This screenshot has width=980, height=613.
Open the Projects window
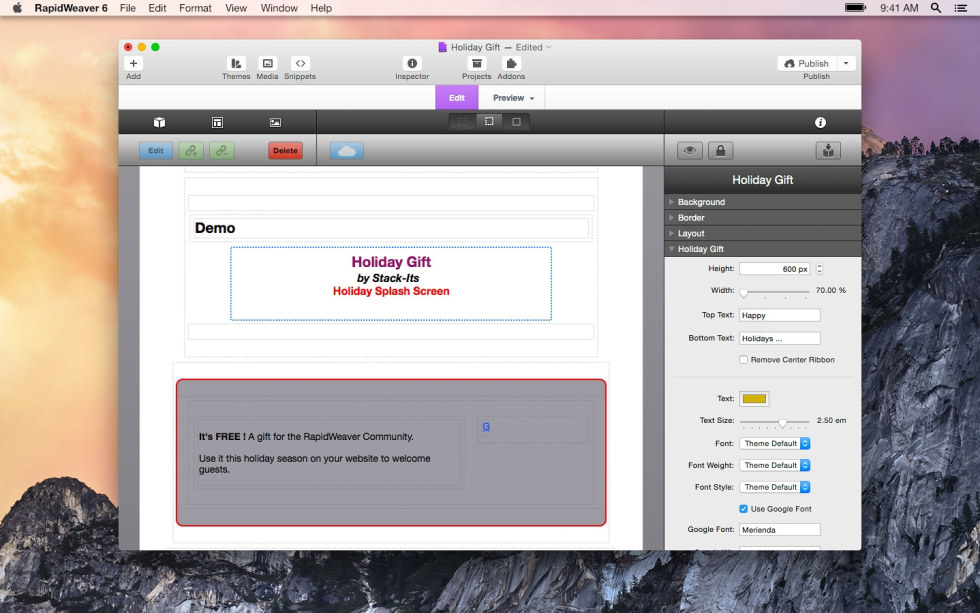[477, 63]
